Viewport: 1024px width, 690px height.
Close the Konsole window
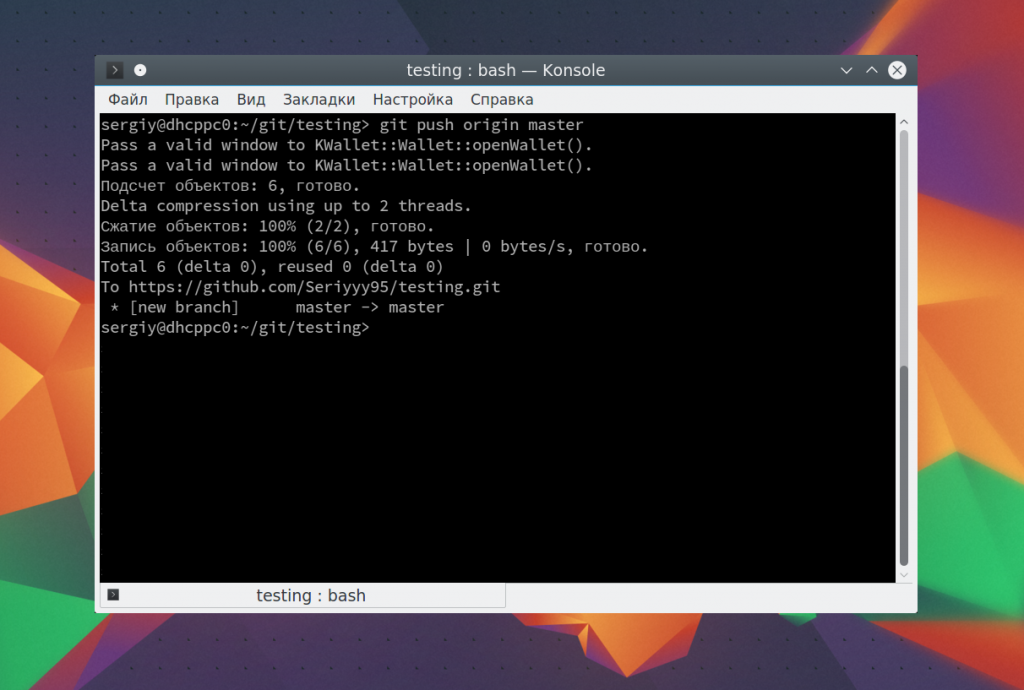click(897, 70)
